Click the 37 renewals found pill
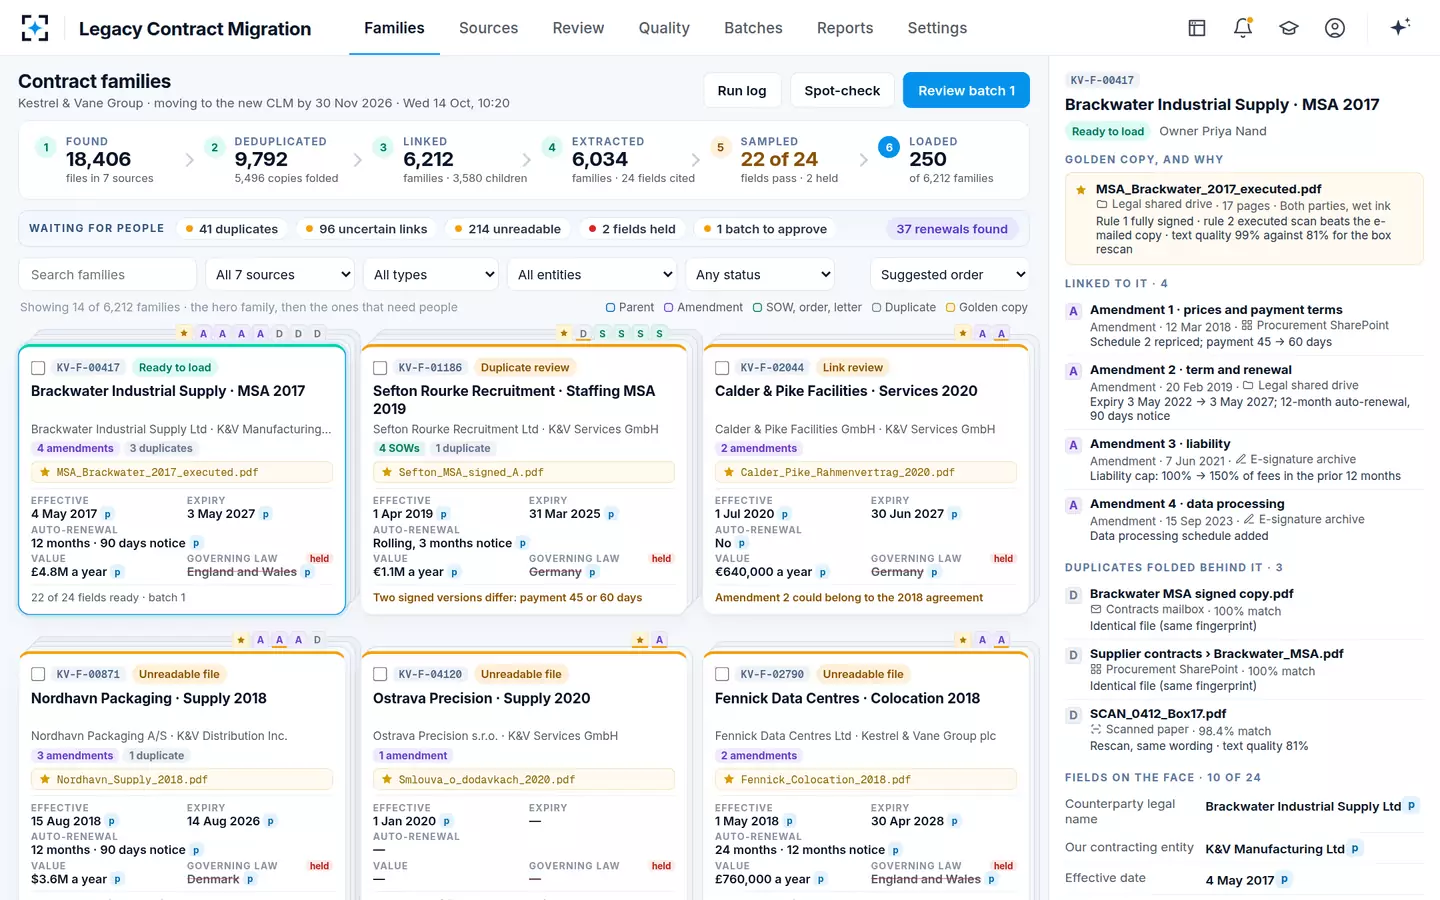Screen dimensions: 1440x900 click(952, 229)
